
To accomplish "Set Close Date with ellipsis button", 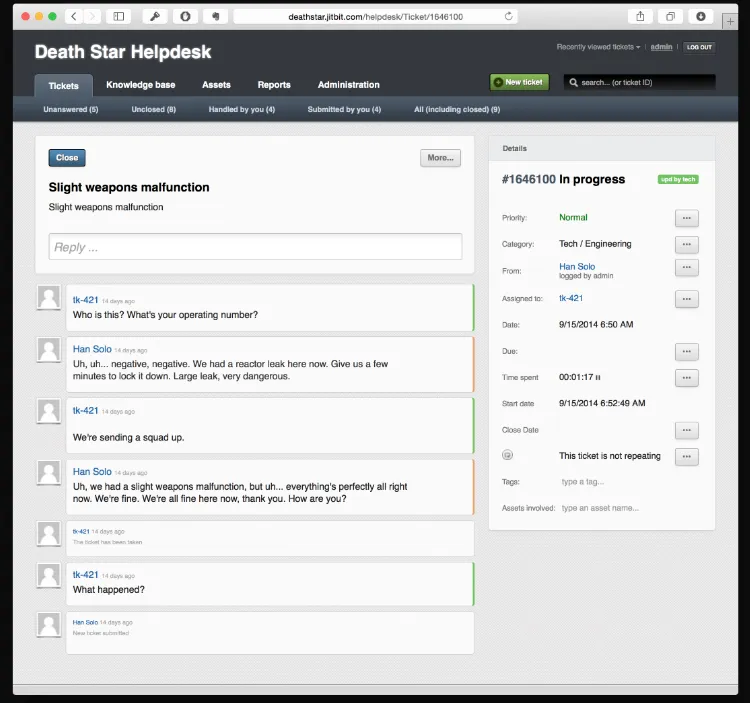I will point(687,430).
